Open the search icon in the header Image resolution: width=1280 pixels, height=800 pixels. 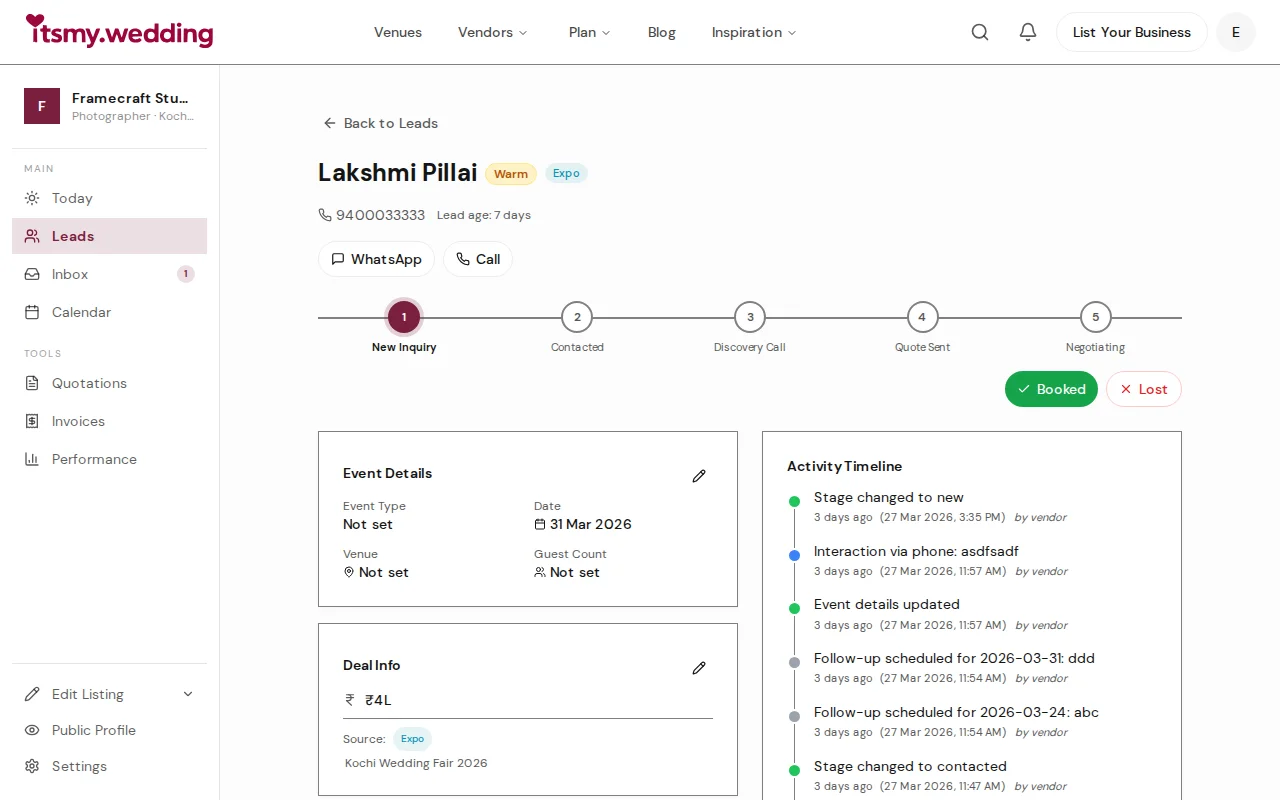979,31
